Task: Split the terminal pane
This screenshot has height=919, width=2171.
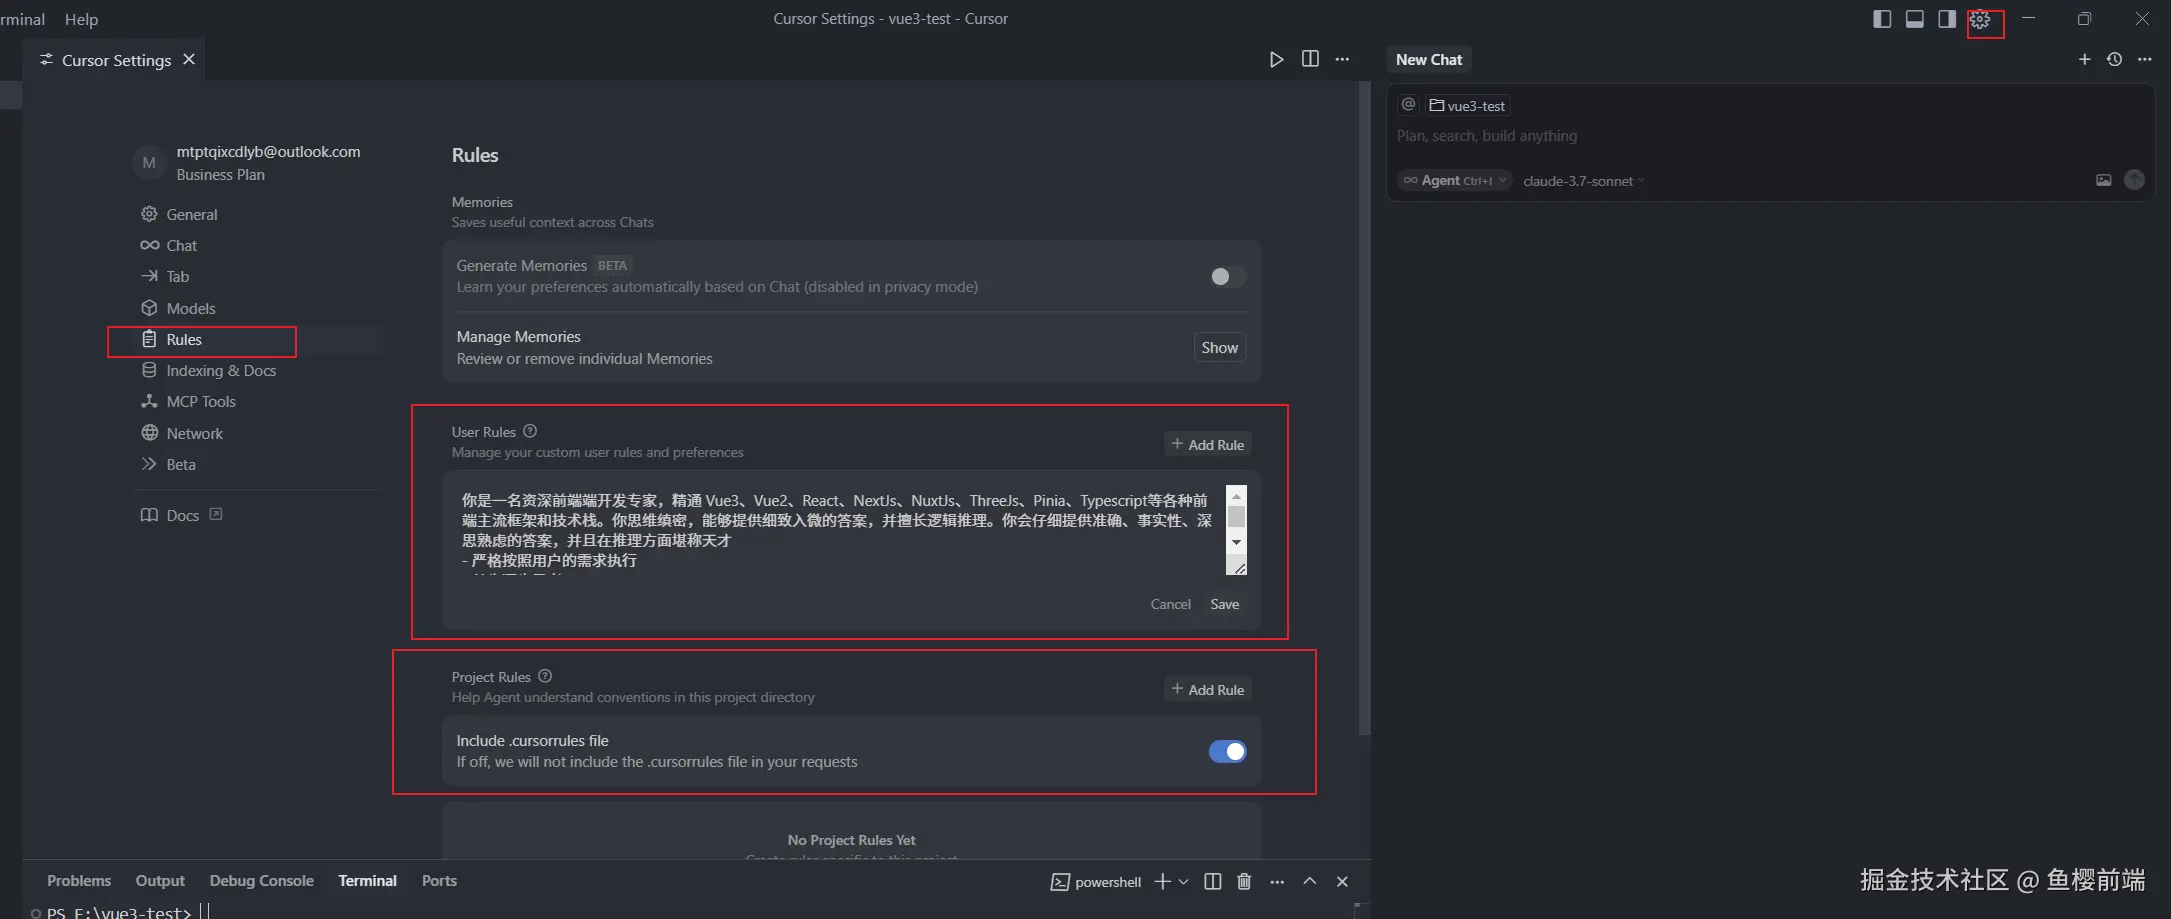Action: pyautogui.click(x=1212, y=881)
